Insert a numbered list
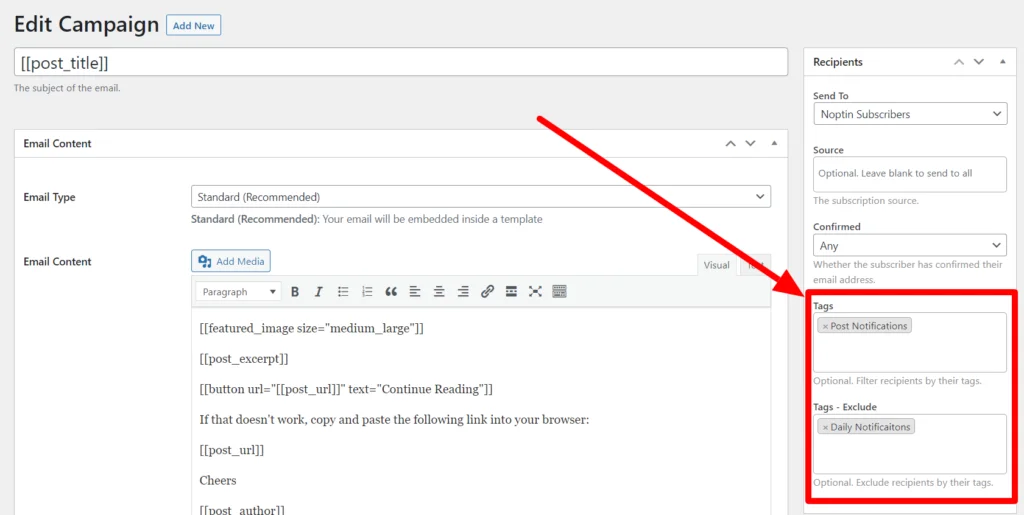 [367, 292]
